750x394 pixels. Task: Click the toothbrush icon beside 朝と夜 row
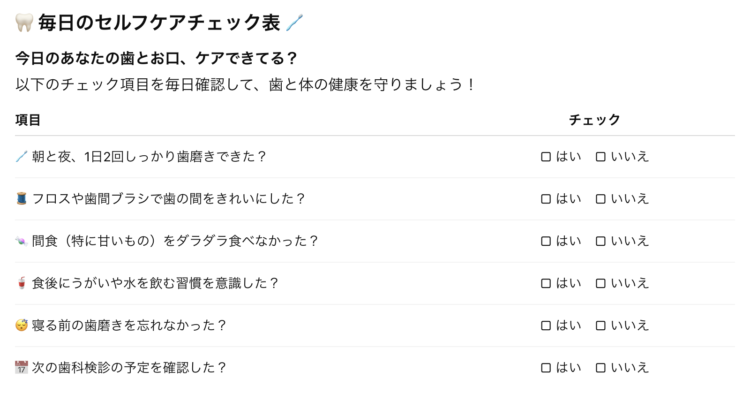(x=22, y=157)
